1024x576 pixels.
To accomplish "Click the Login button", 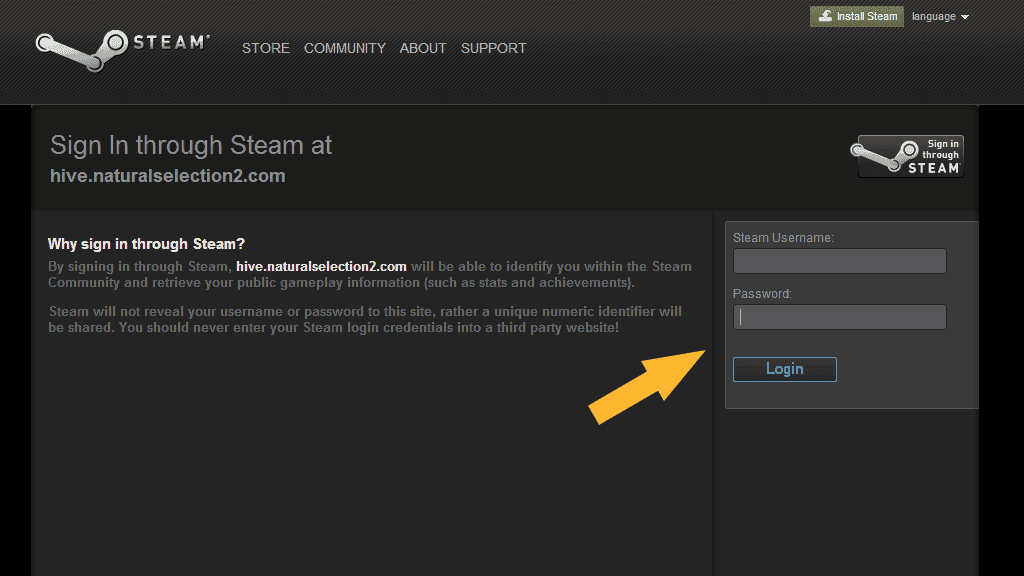I will coord(784,369).
